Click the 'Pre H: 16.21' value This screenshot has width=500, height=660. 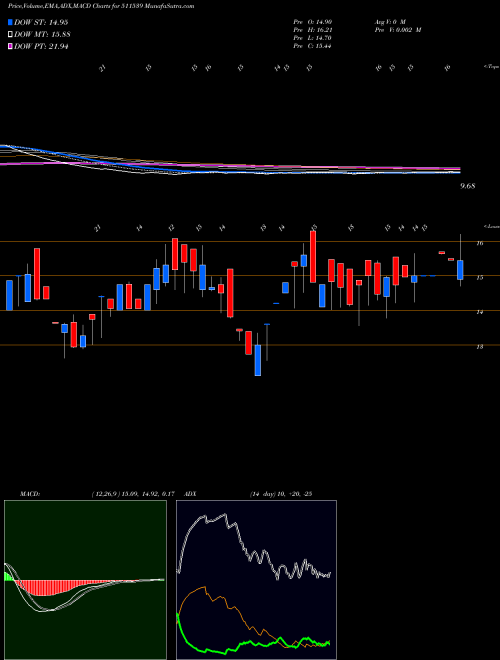pyautogui.click(x=312, y=30)
